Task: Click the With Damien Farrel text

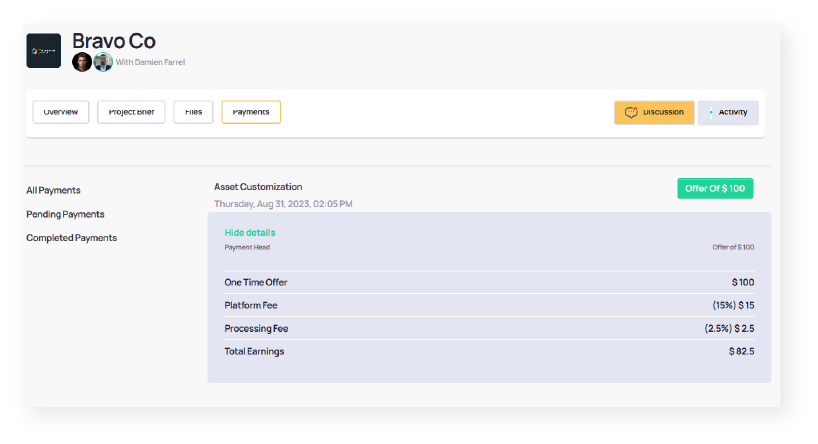Action: point(150,62)
